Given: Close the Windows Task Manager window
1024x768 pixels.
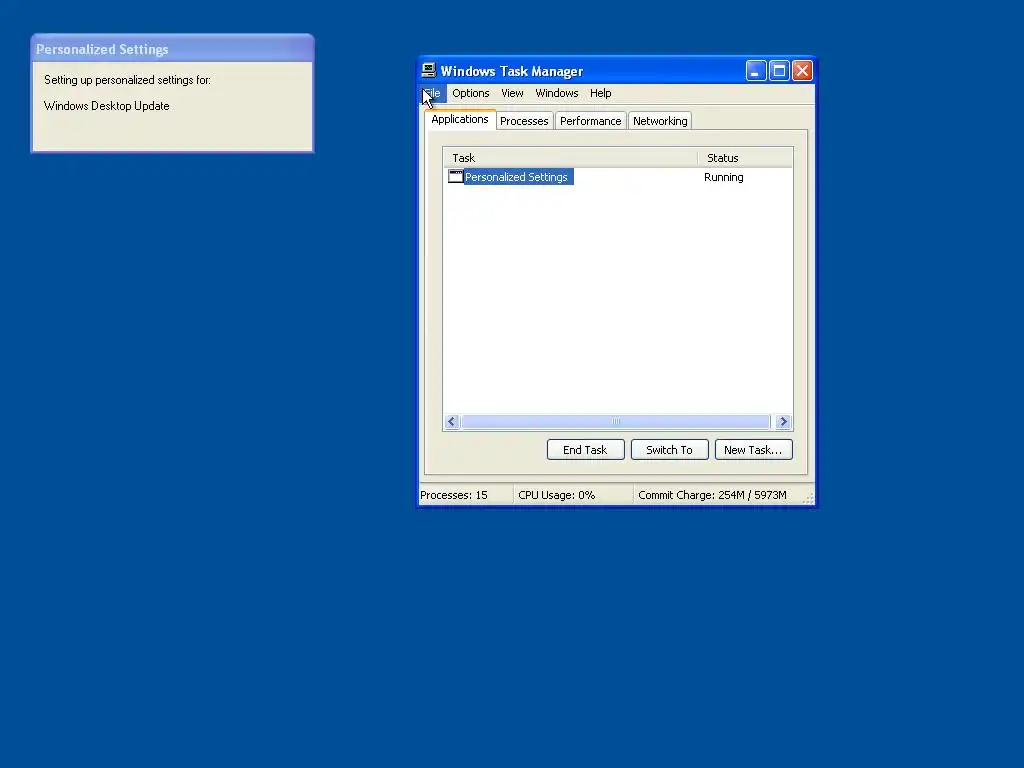Looking at the screenshot, I should [803, 71].
